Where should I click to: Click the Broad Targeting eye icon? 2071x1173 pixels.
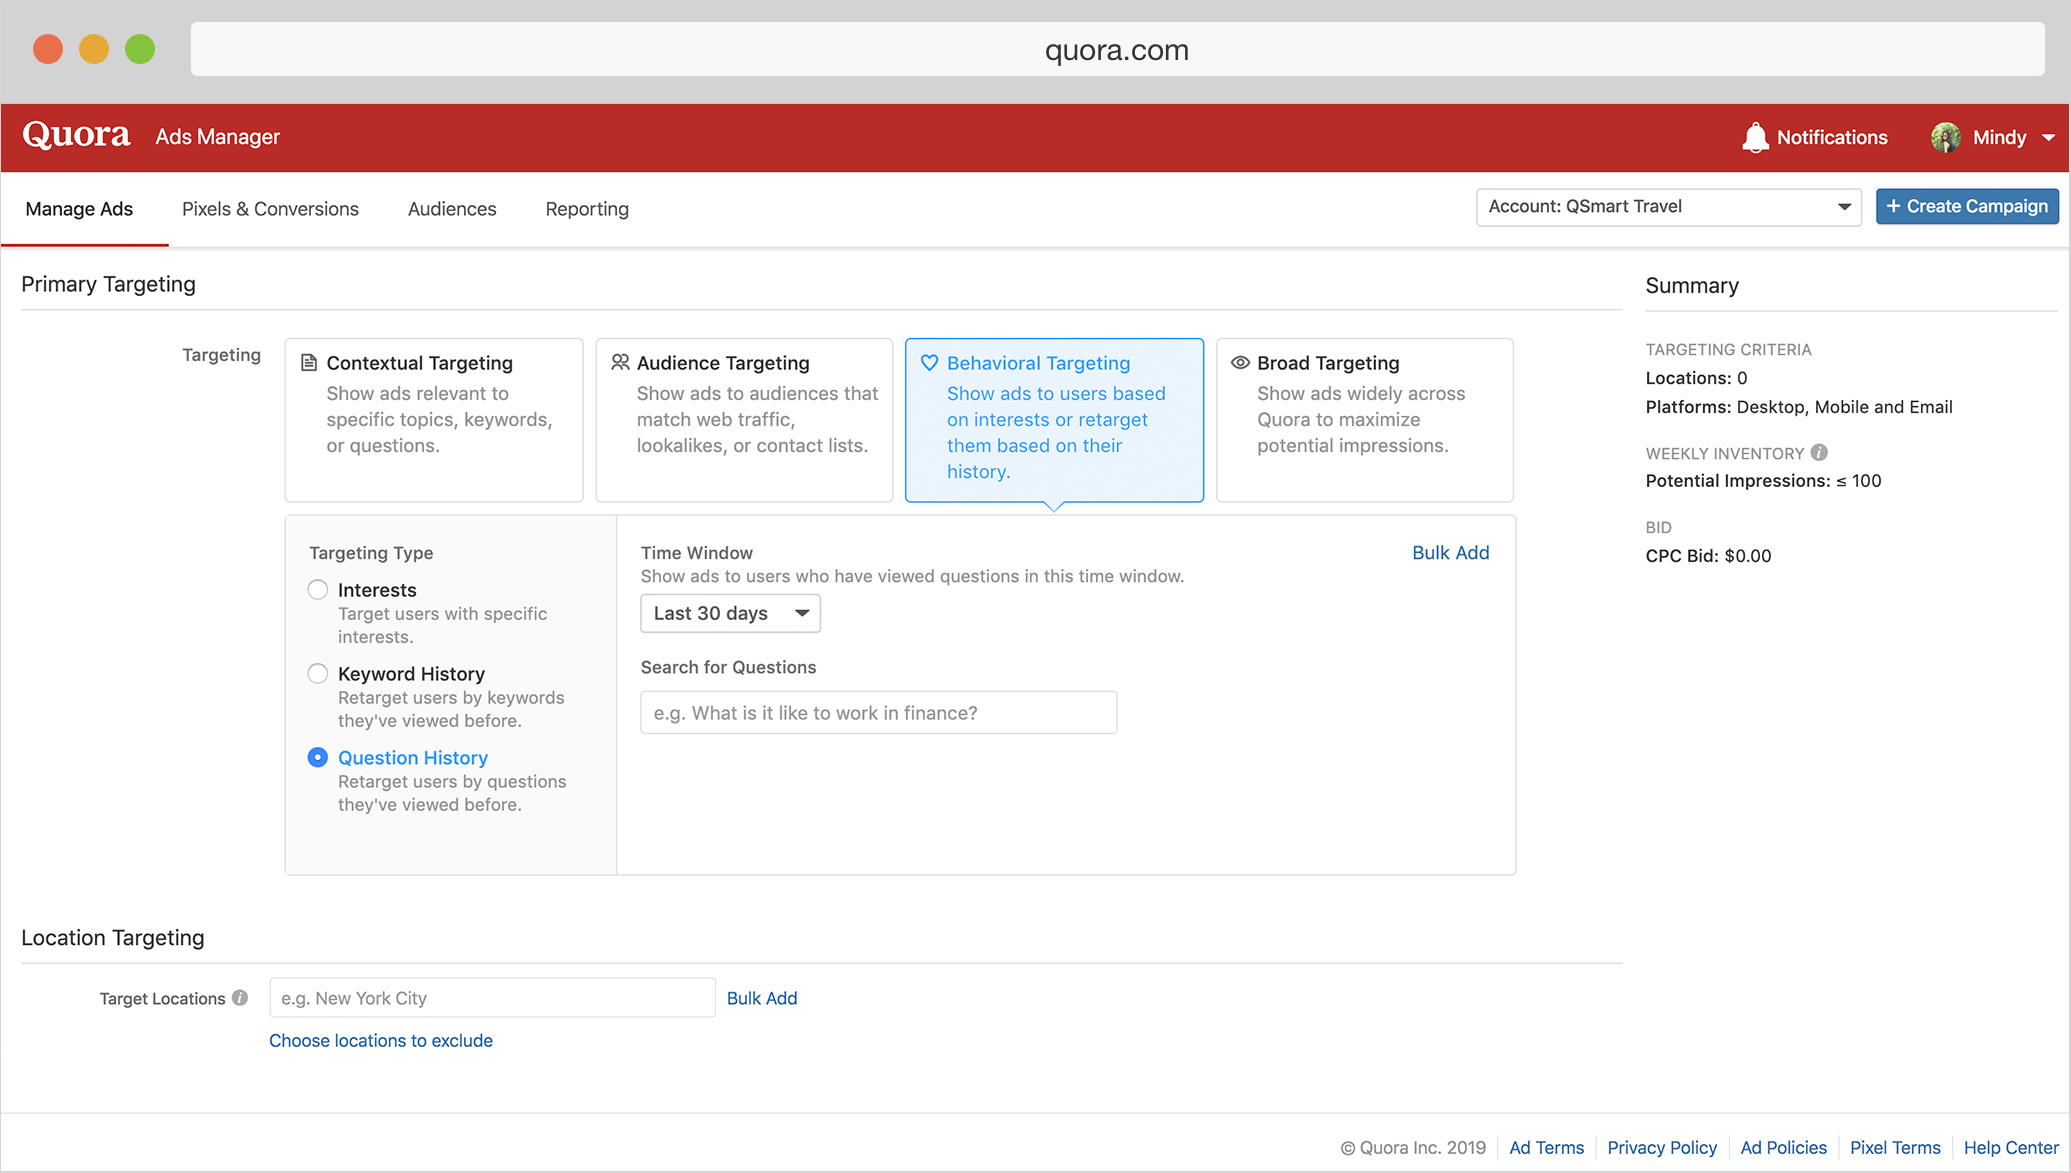(x=1240, y=363)
